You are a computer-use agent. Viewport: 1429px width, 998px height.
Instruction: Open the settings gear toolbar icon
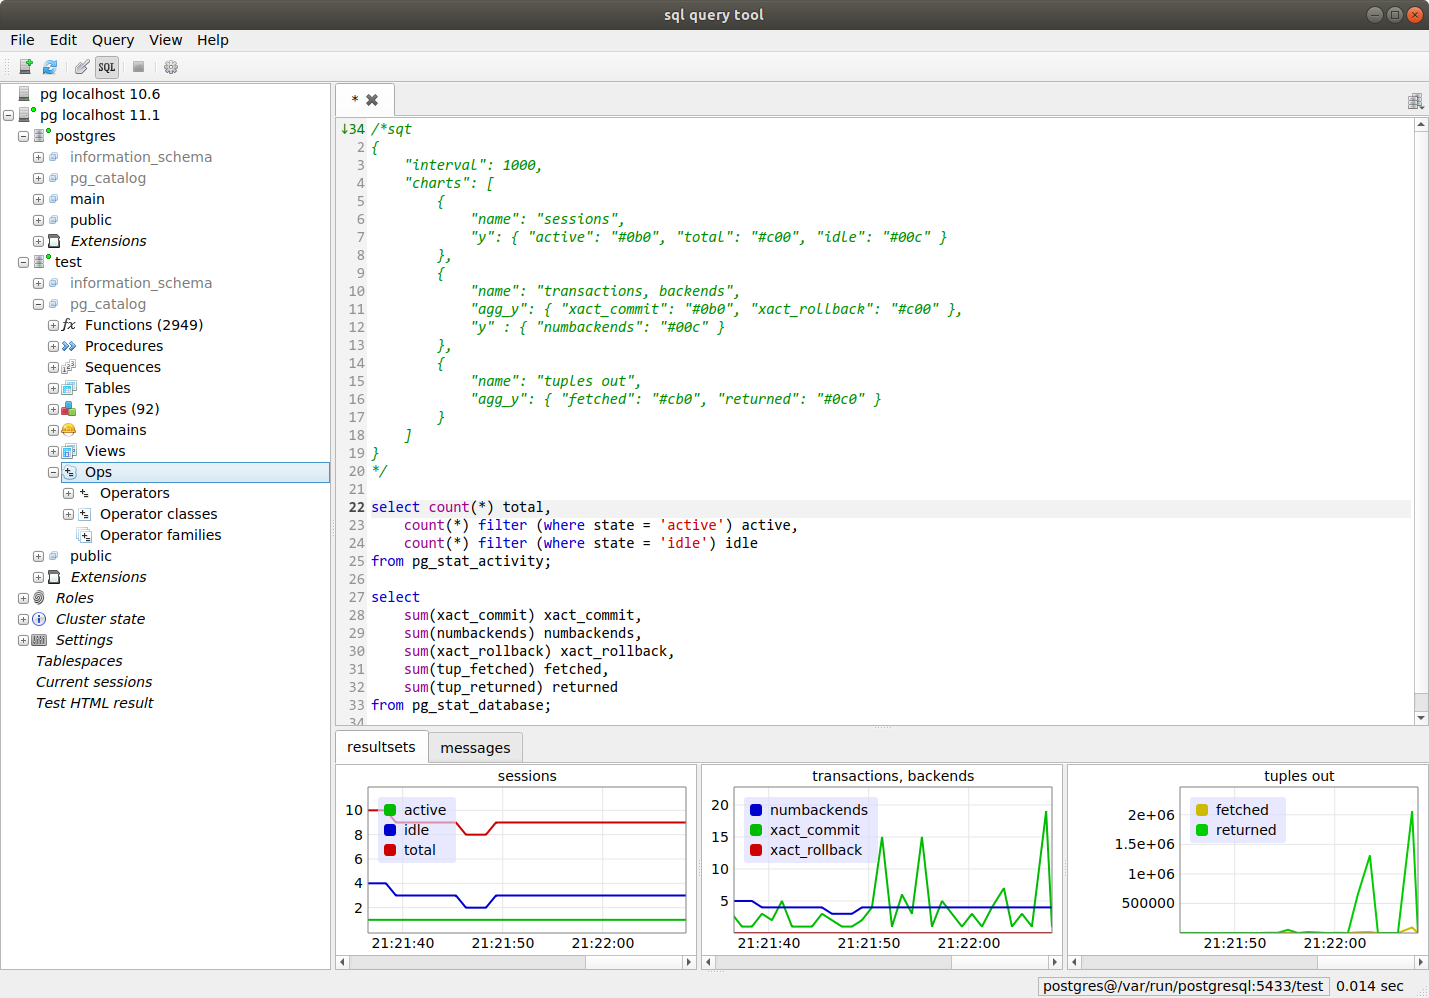(x=171, y=67)
